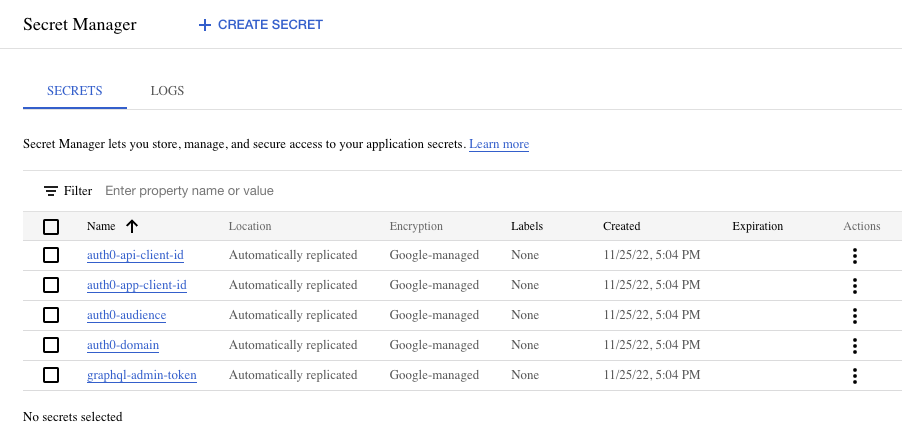
Task: Open the three-dot menu for auth0-domain
Action: pos(855,346)
